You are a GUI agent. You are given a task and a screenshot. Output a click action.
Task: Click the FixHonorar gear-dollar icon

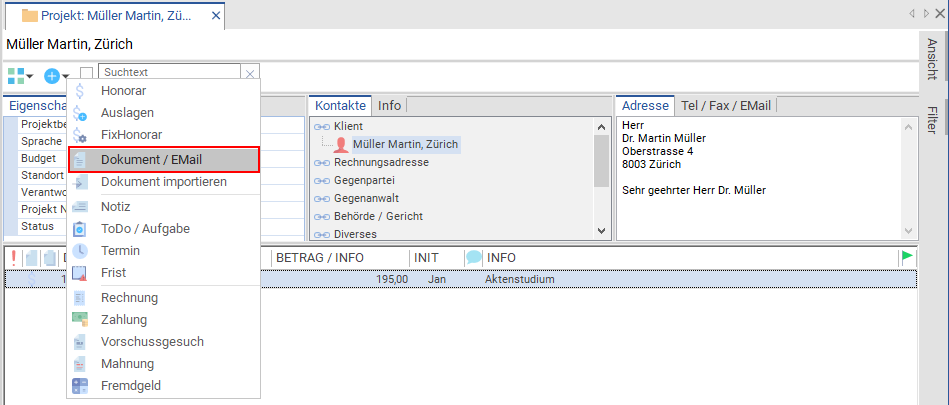(80, 136)
